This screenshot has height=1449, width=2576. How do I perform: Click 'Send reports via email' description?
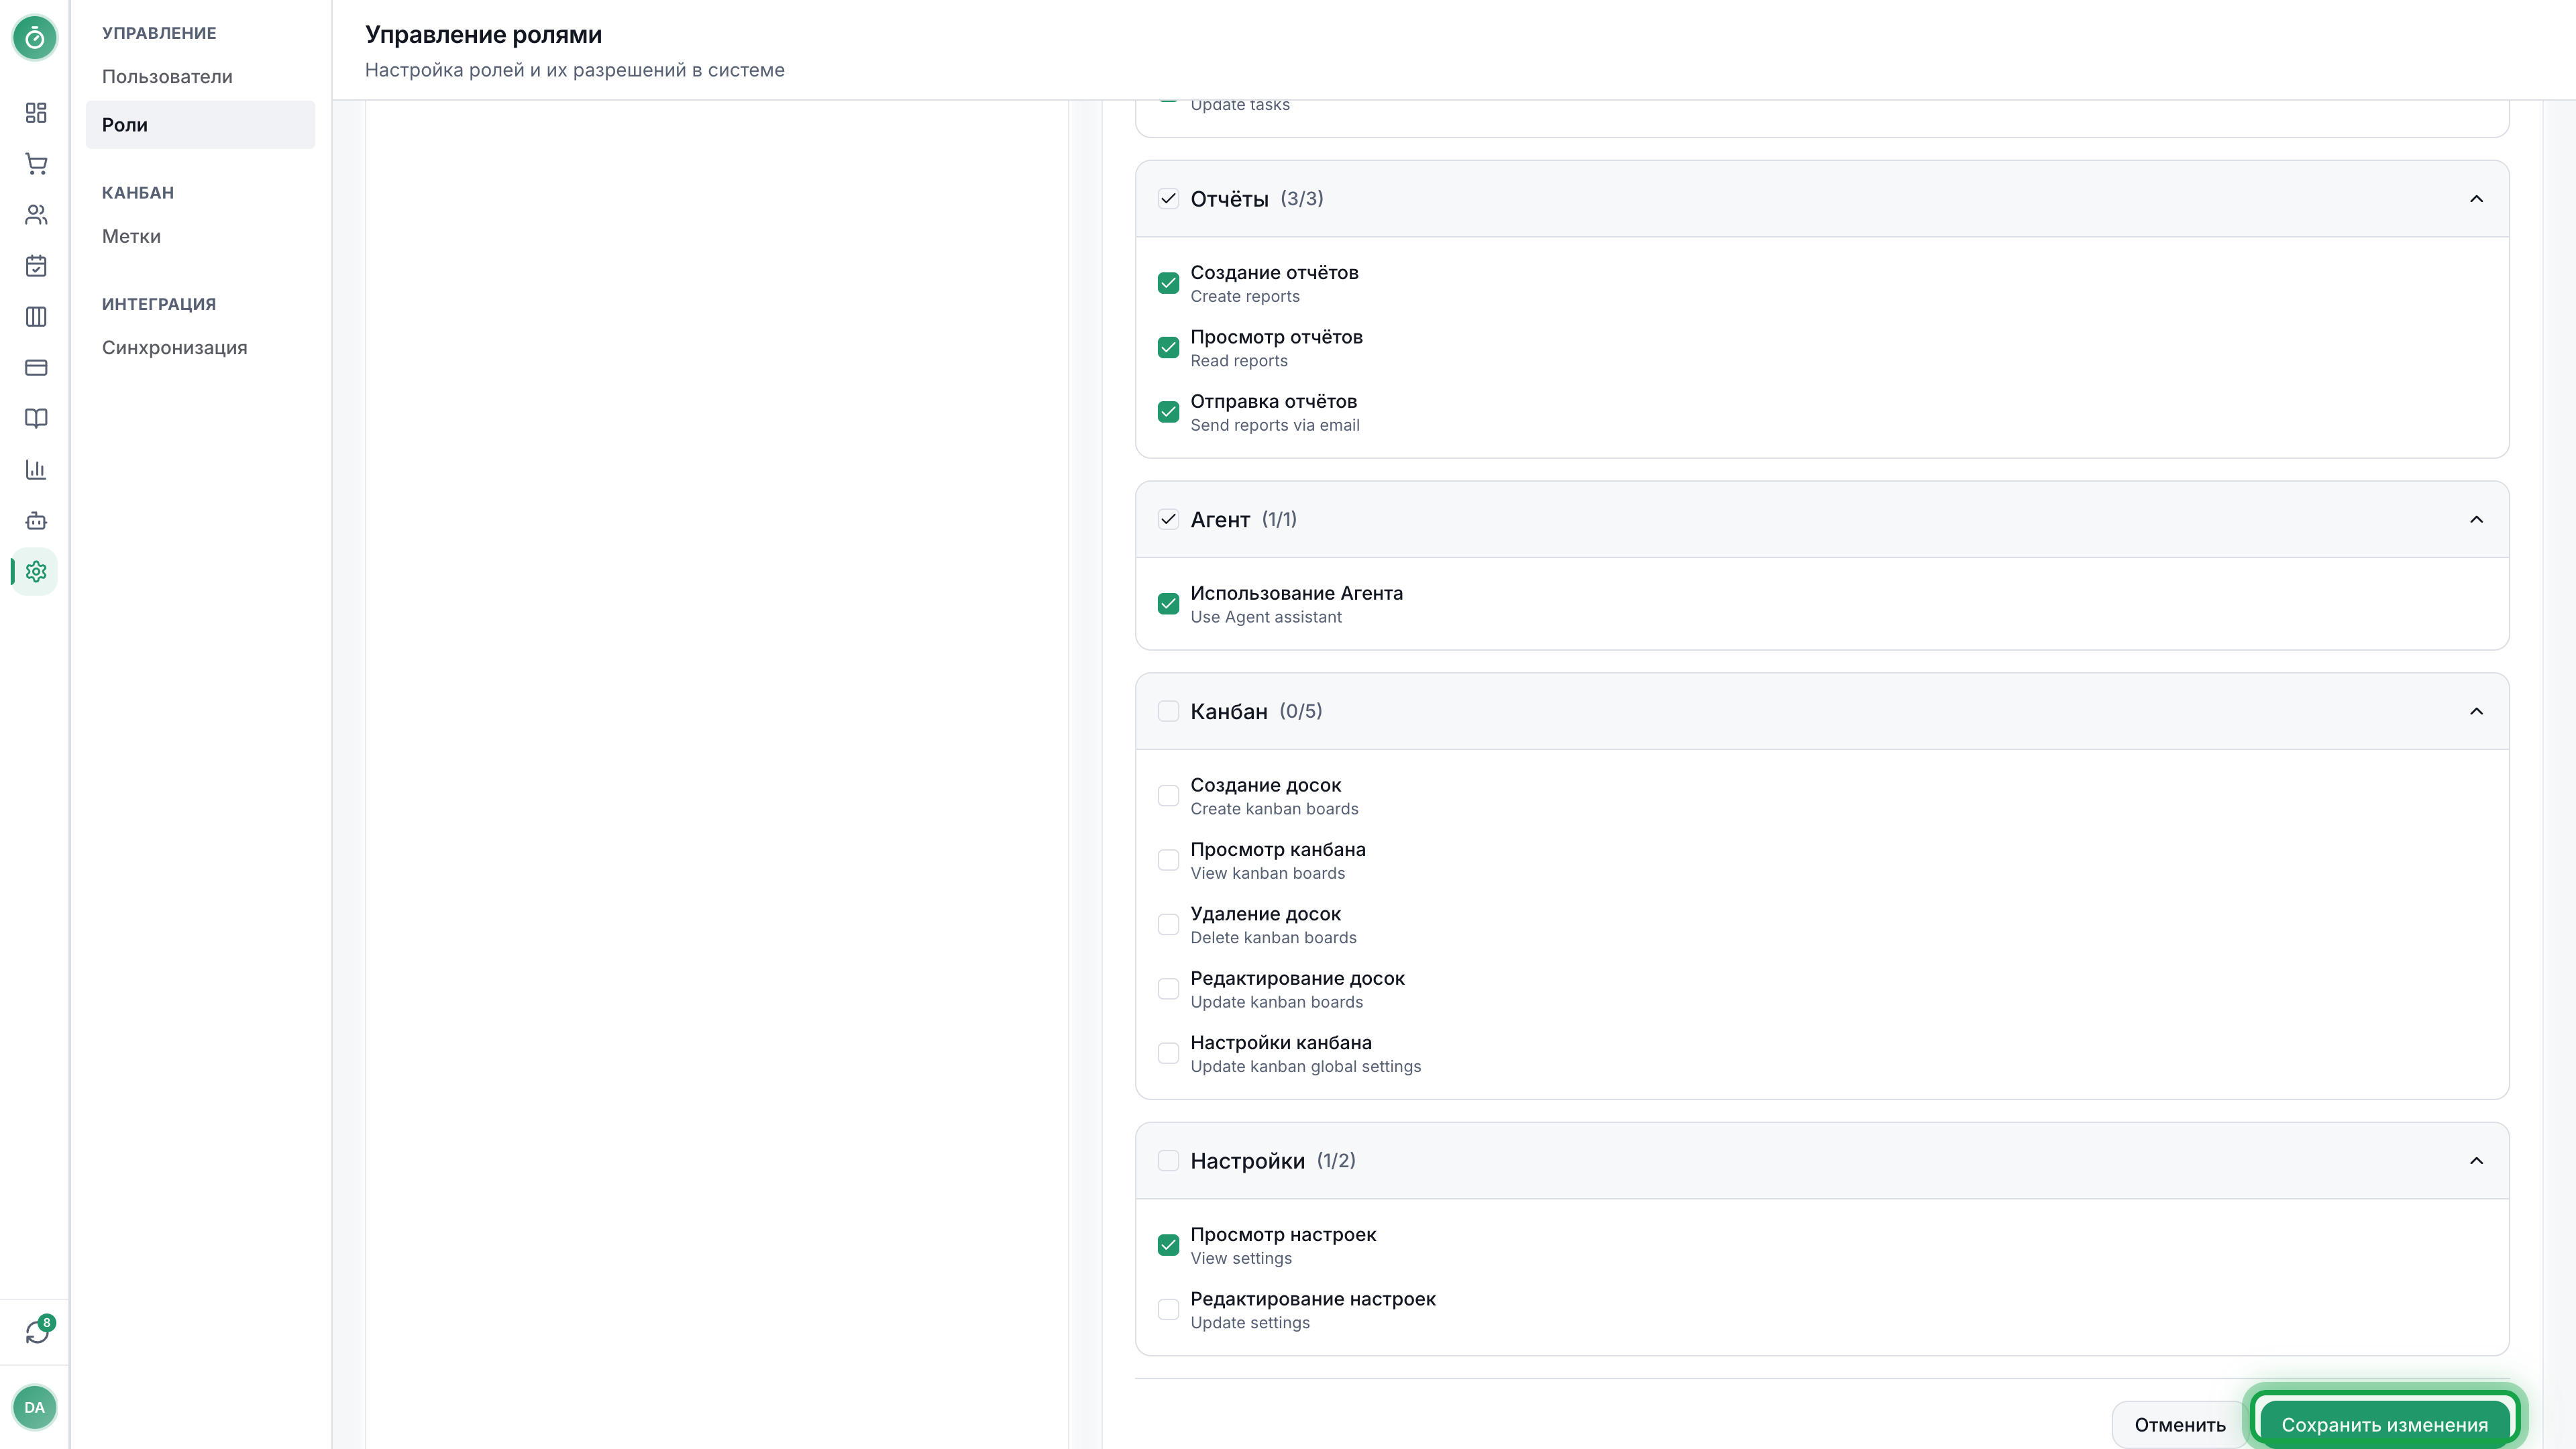1274,426
